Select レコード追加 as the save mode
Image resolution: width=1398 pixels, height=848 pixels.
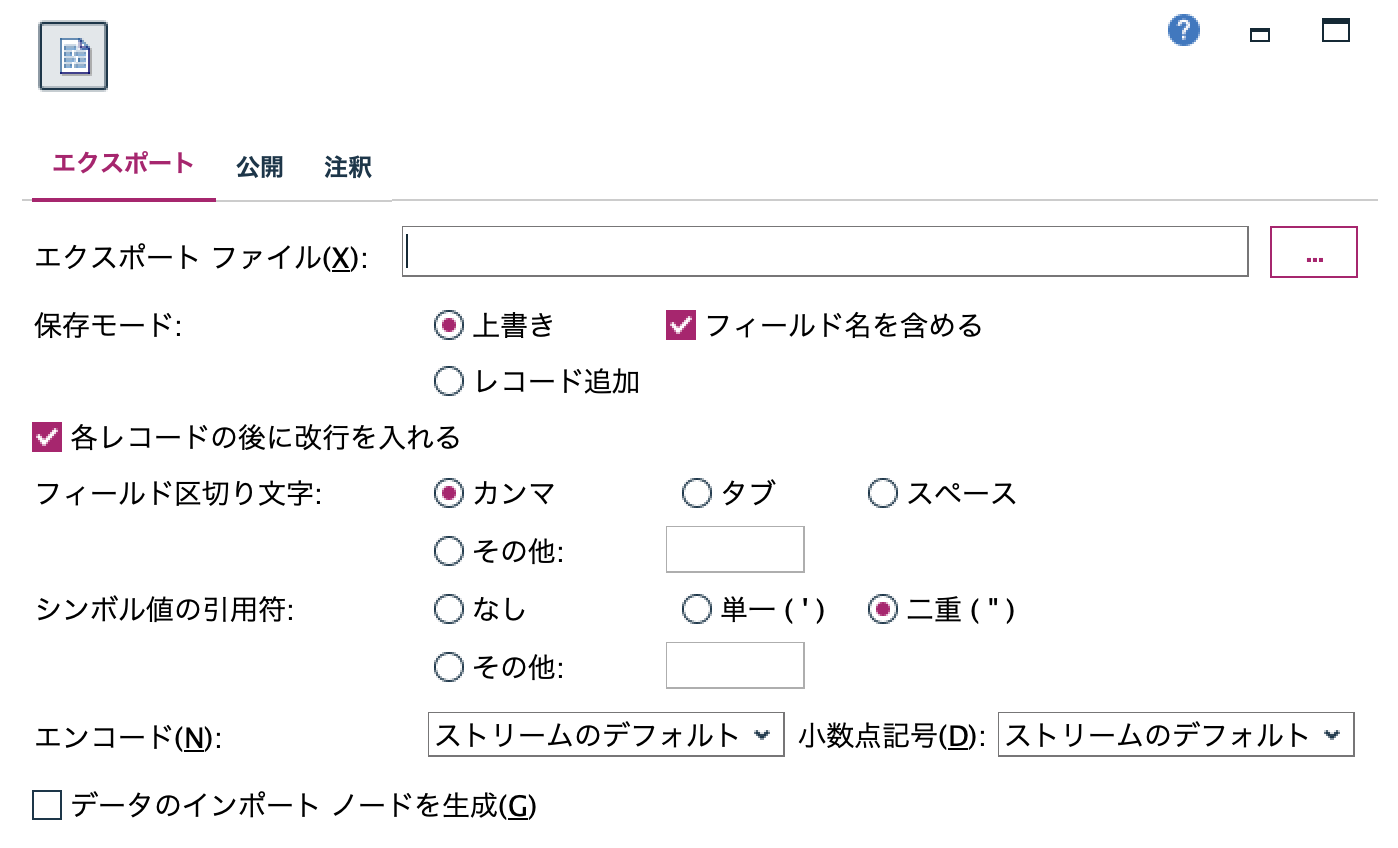coord(448,382)
